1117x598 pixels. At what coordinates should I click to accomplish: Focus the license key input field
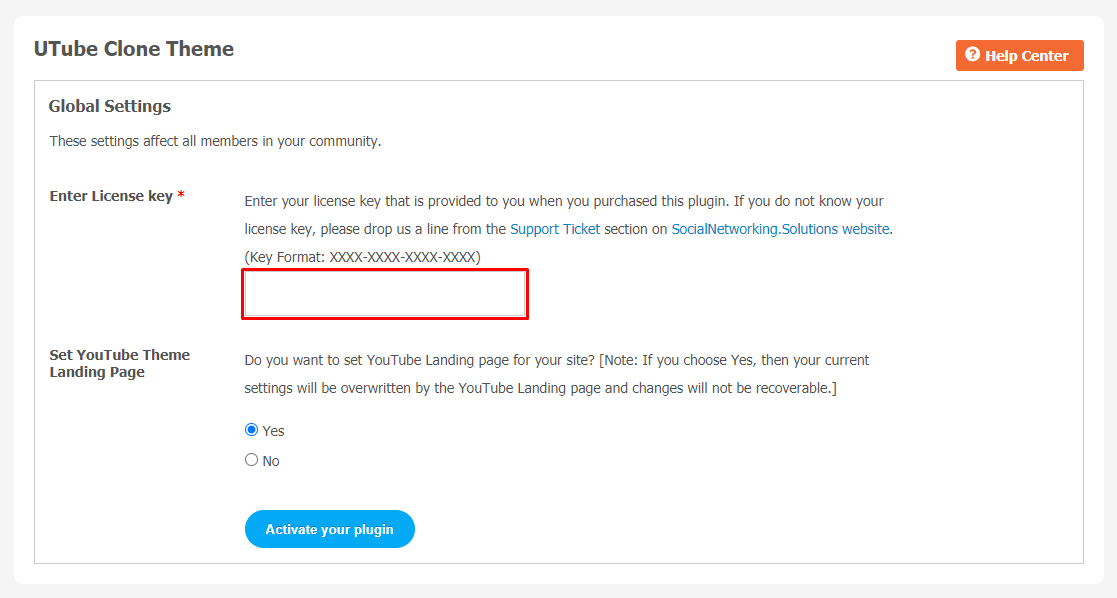(385, 294)
